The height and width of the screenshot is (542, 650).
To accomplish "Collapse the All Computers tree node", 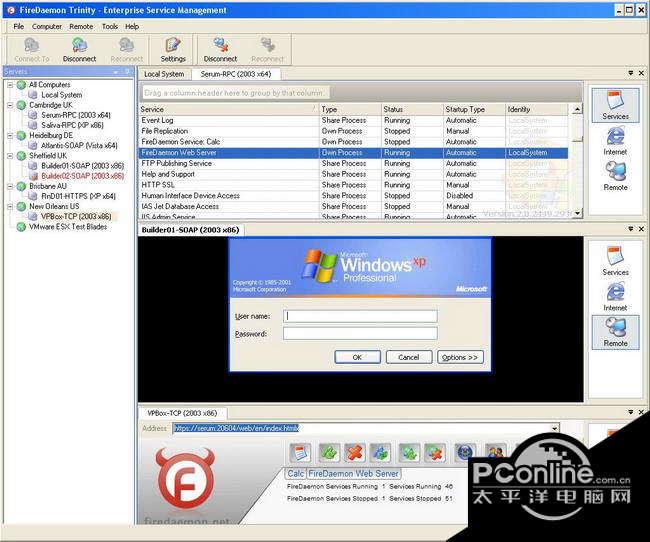I will tap(10, 85).
